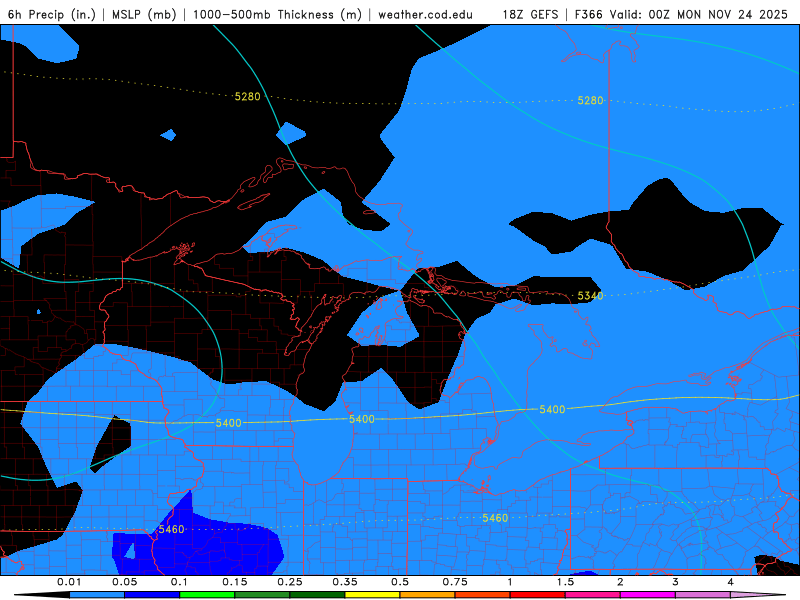Click the 0.15 legend value

235,582
